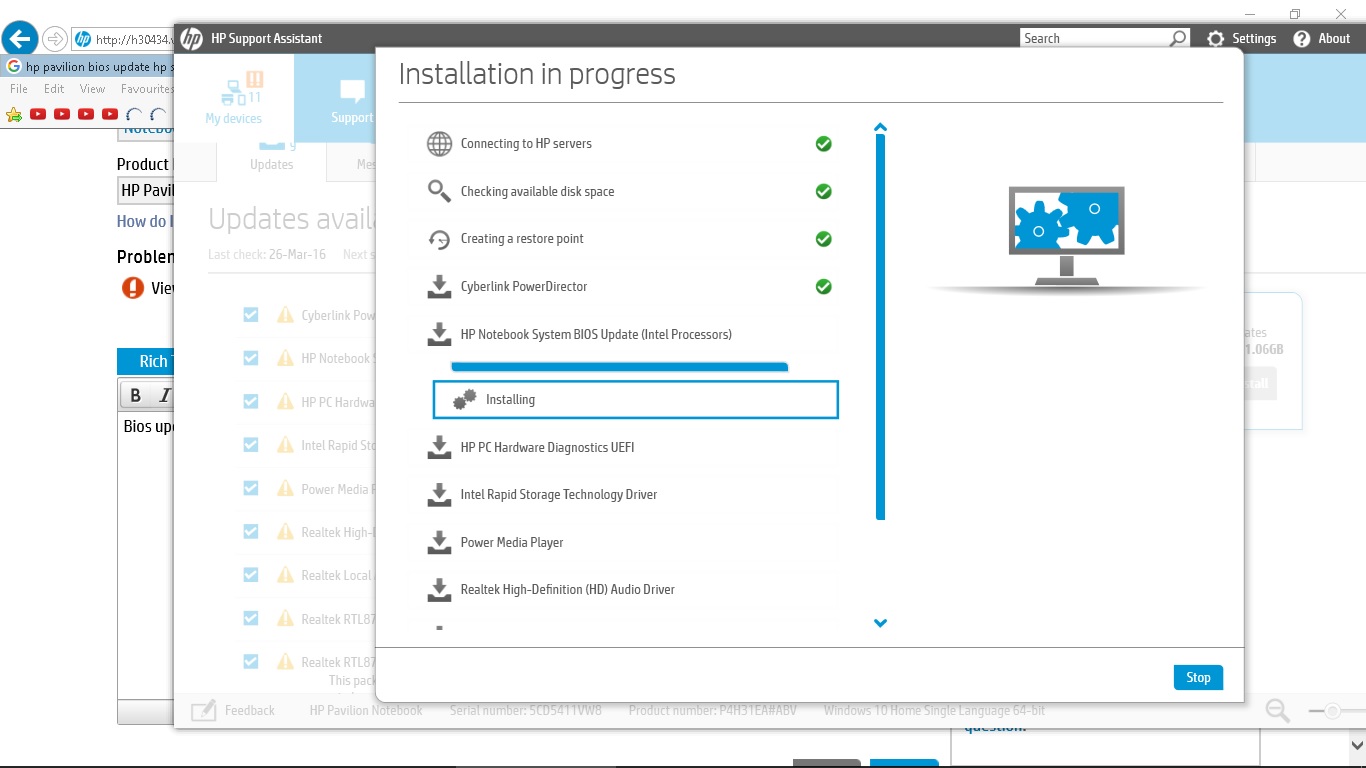This screenshot has height=768, width=1366.
Task: Open the browser's View menu
Action: point(93,89)
